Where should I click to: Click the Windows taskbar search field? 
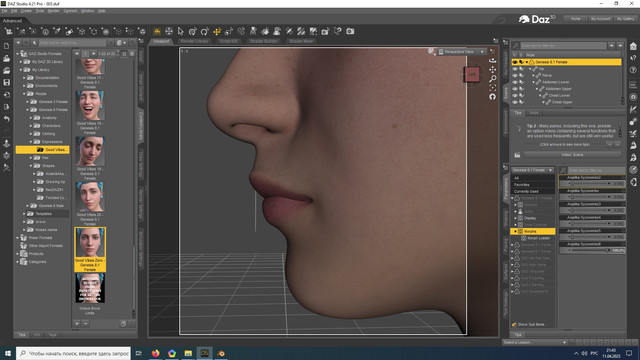point(74,353)
